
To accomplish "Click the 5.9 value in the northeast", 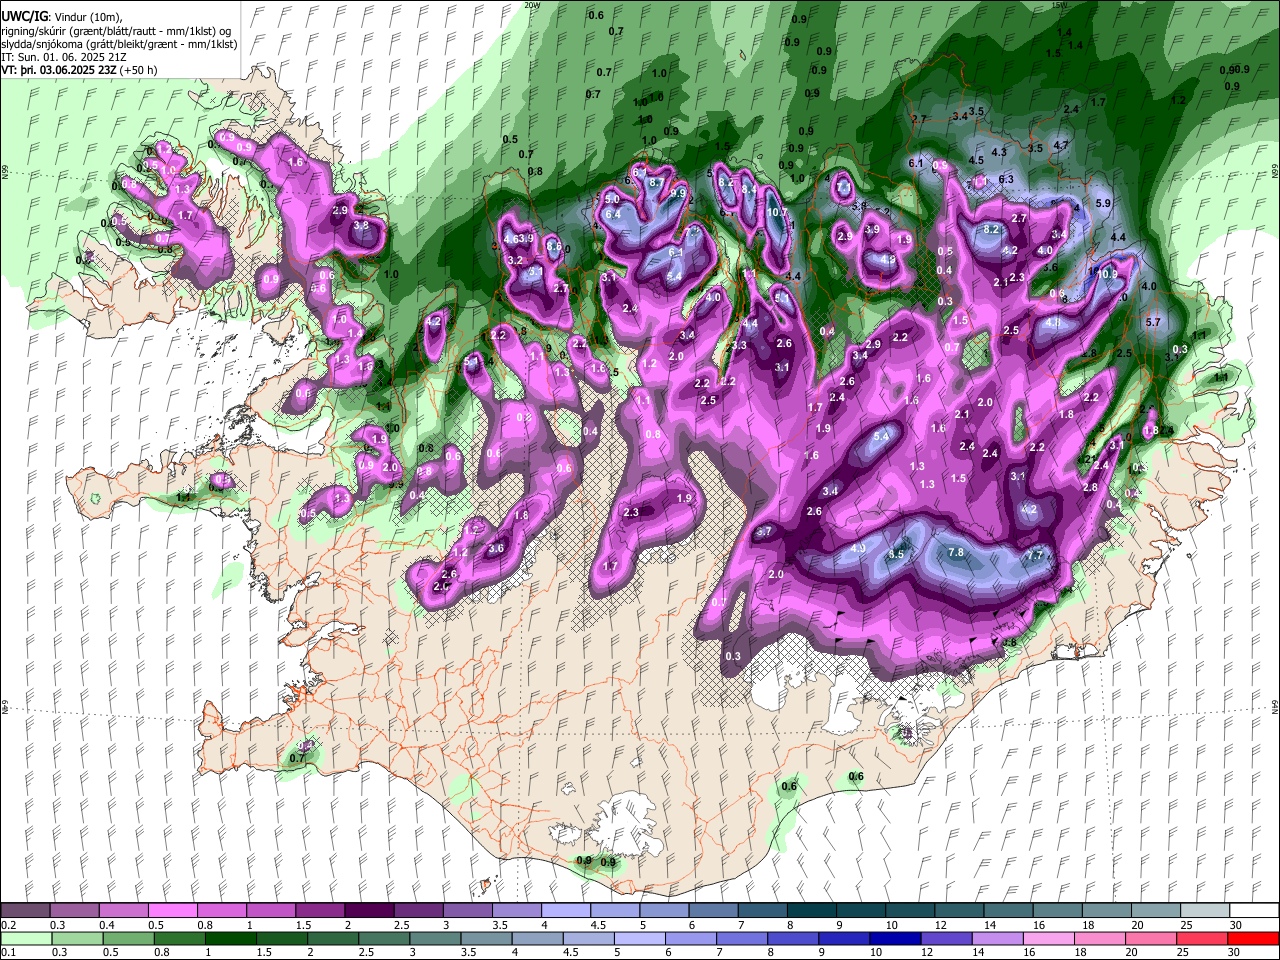I will click(x=1104, y=203).
